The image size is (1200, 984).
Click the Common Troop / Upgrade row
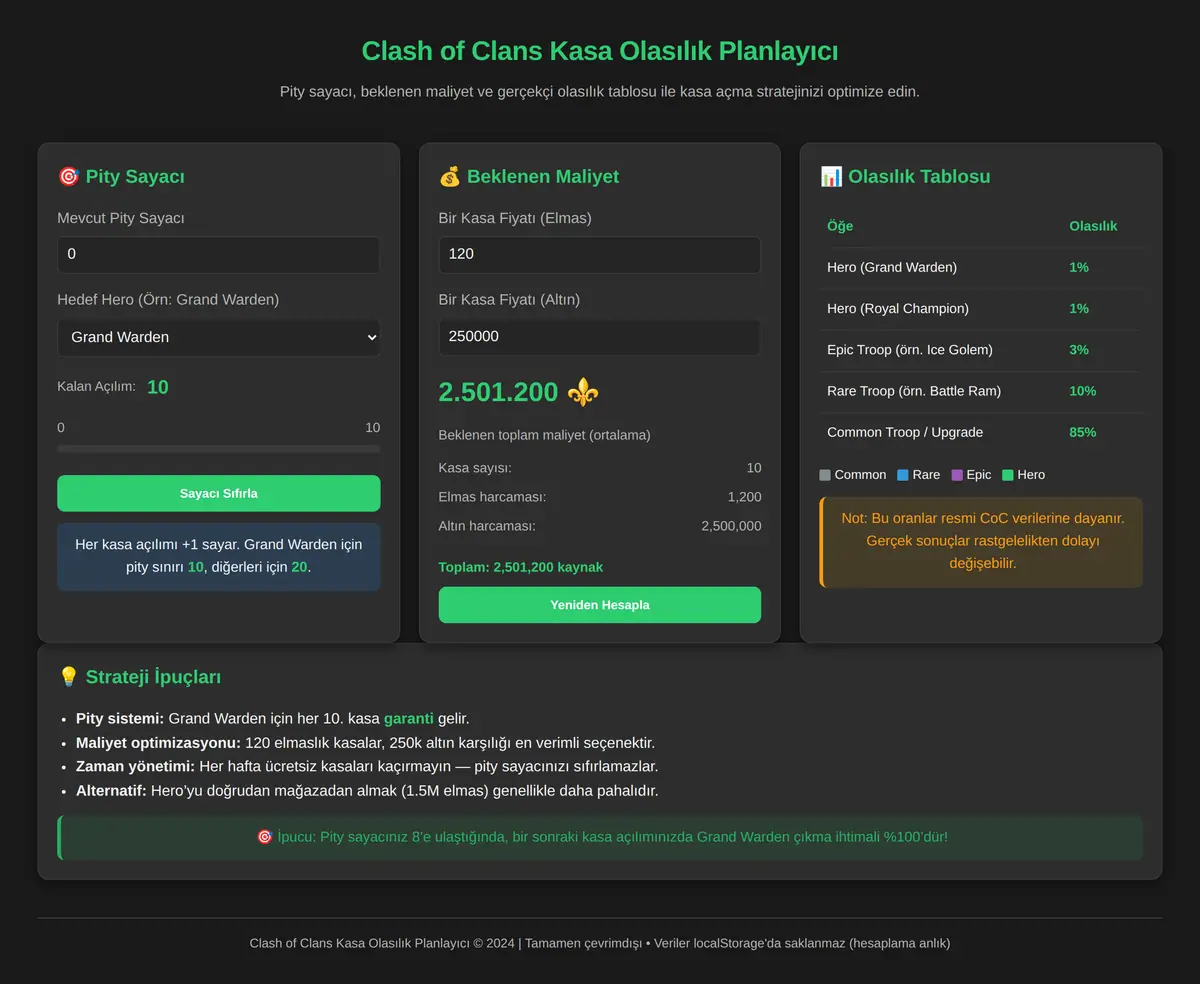980,432
